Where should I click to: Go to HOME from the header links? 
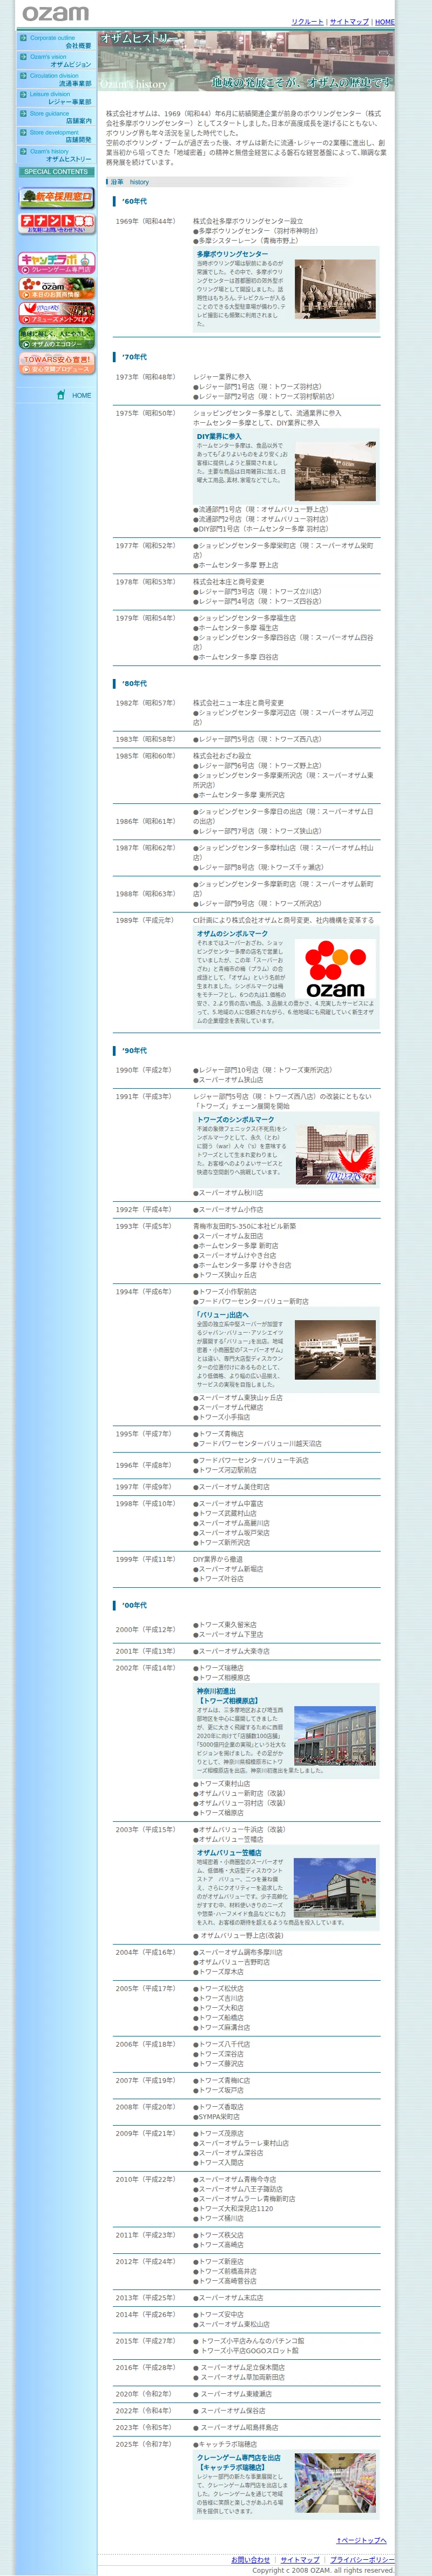385,22
